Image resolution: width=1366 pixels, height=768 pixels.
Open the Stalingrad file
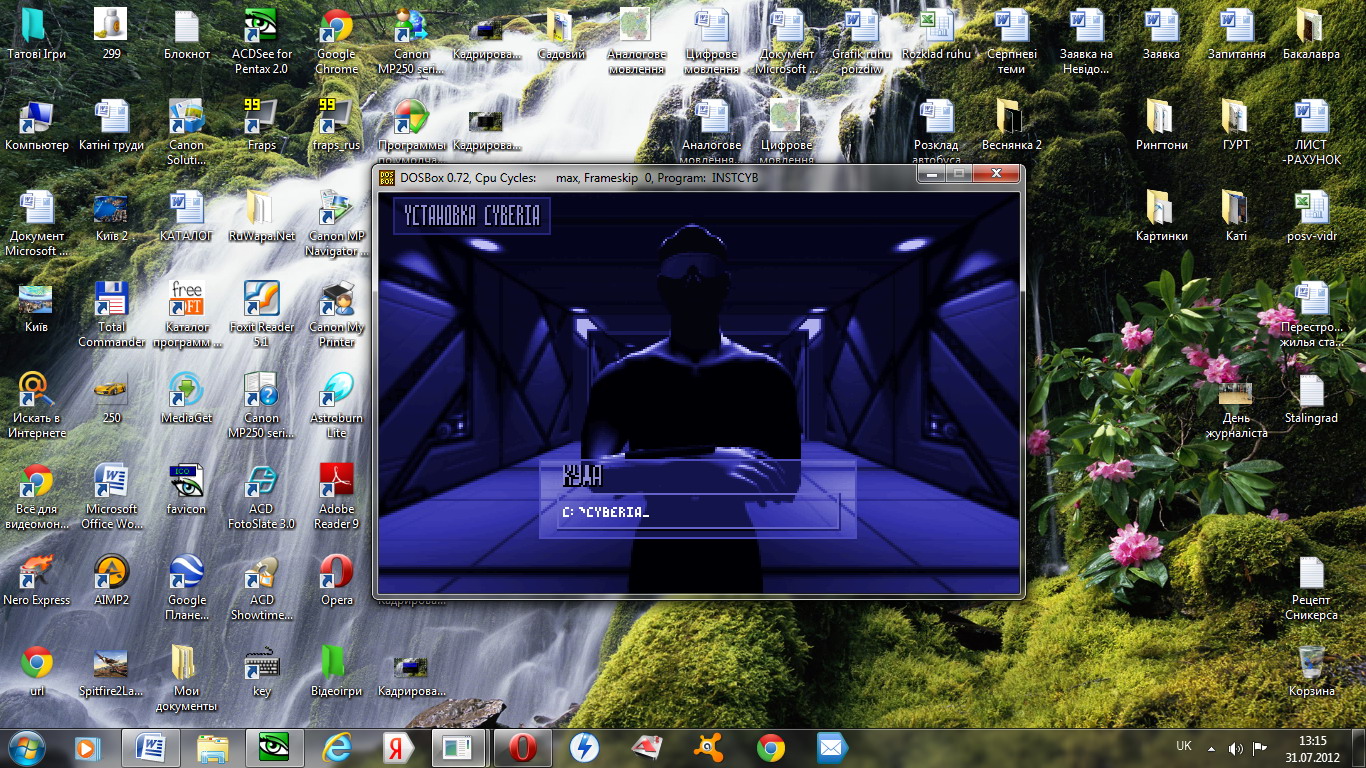[1311, 400]
